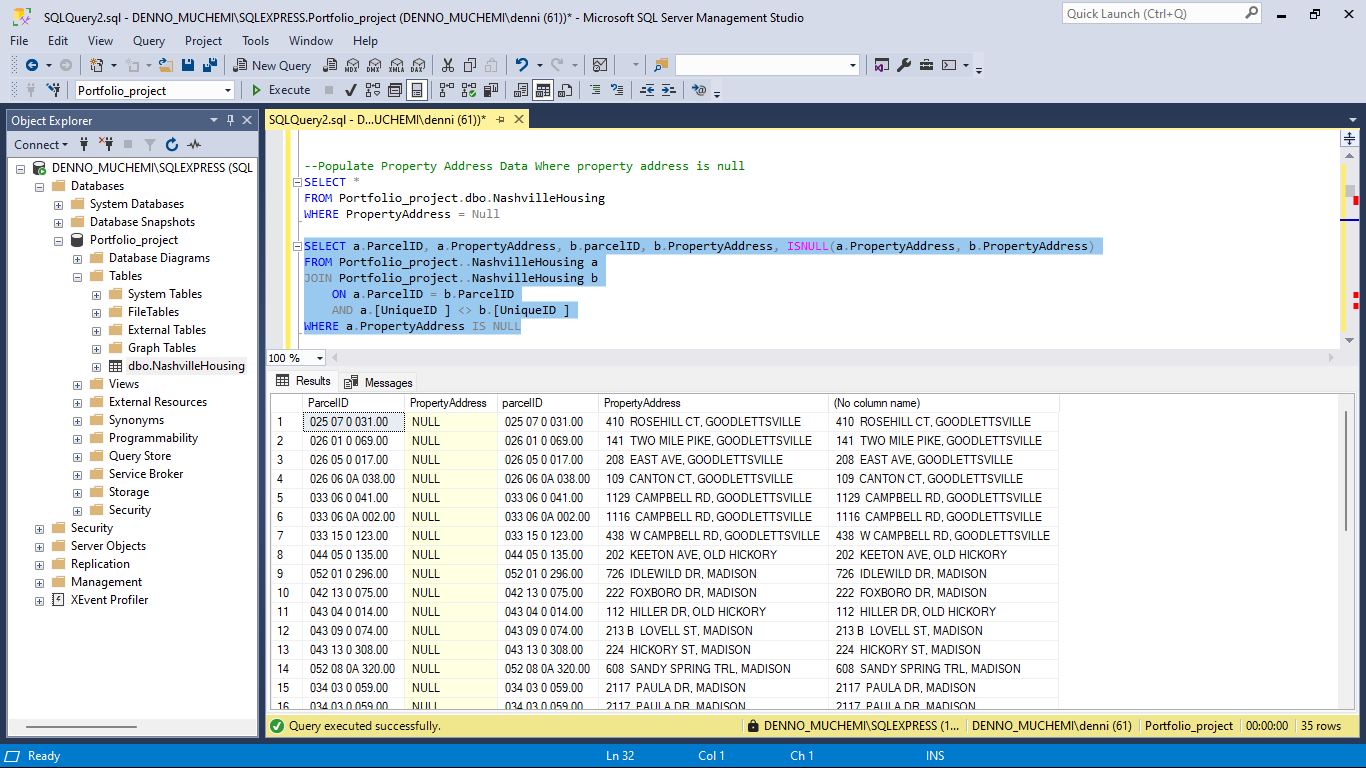The width and height of the screenshot is (1366, 768).
Task: Switch to the Results tab
Action: click(x=303, y=381)
